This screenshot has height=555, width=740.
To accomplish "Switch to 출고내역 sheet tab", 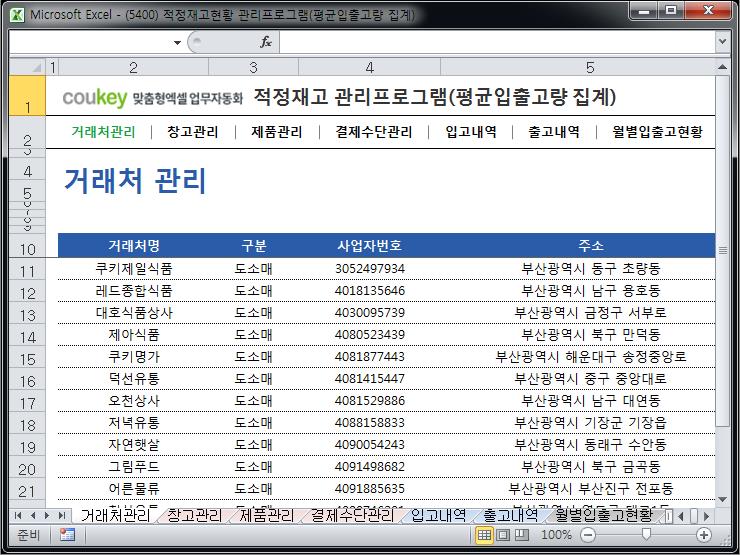I will (511, 515).
